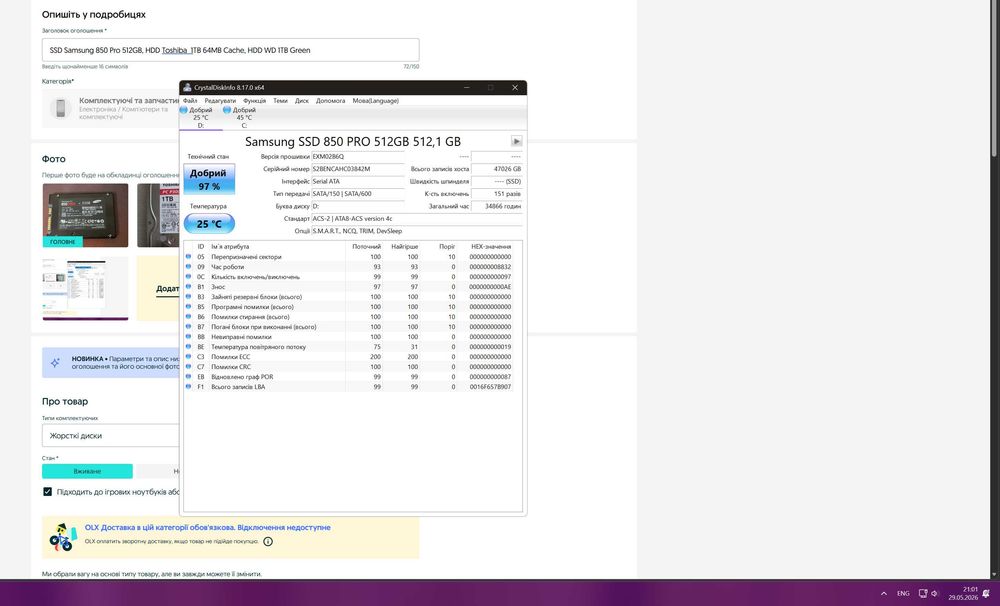Viewport: 1000px width, 606px height.
Task: Click the serial number field S2BENCAHC03842M
Action: click(x=358, y=169)
